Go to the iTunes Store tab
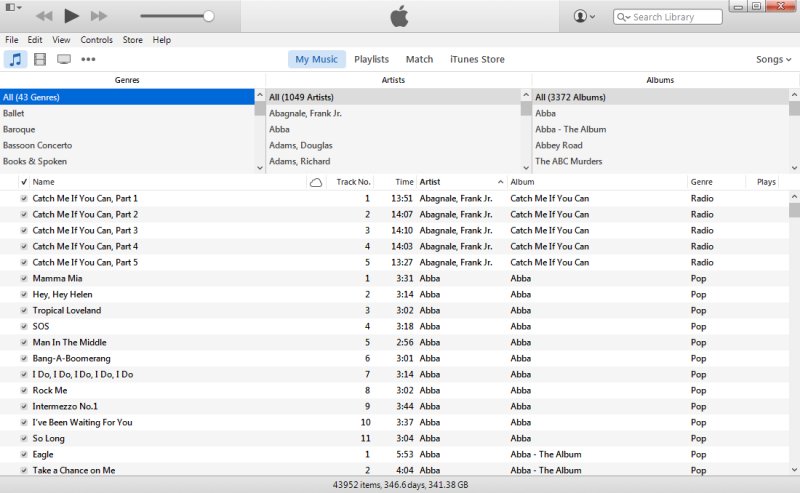 (x=477, y=59)
